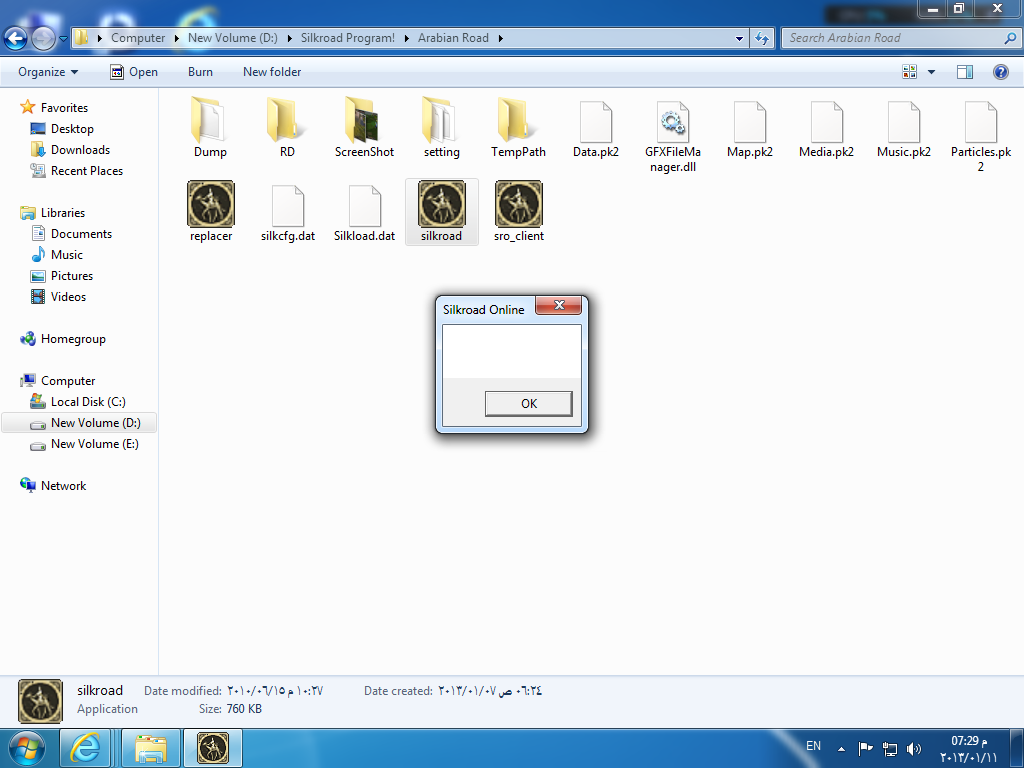This screenshot has height=768, width=1024.
Task: Expand the Computer breadcrumb arrow
Action: point(176,39)
